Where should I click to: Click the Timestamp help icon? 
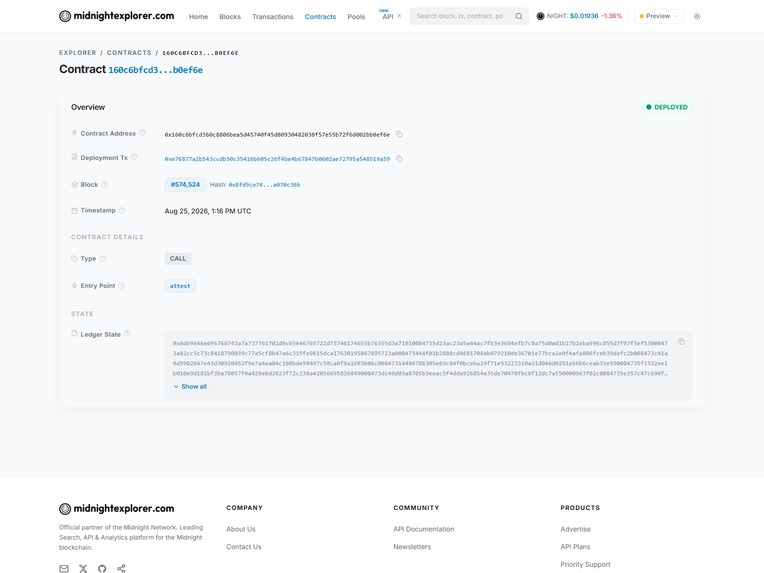122,210
